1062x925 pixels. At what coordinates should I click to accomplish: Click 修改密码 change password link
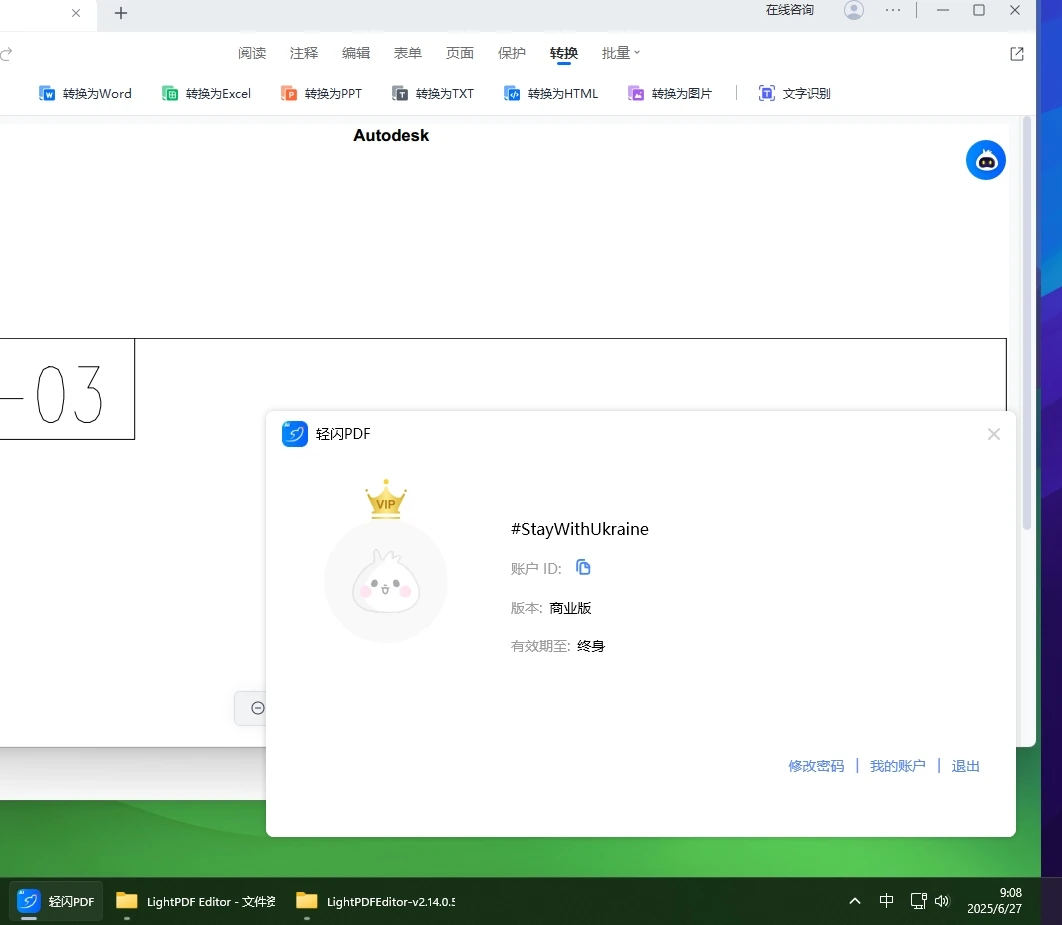(x=816, y=766)
